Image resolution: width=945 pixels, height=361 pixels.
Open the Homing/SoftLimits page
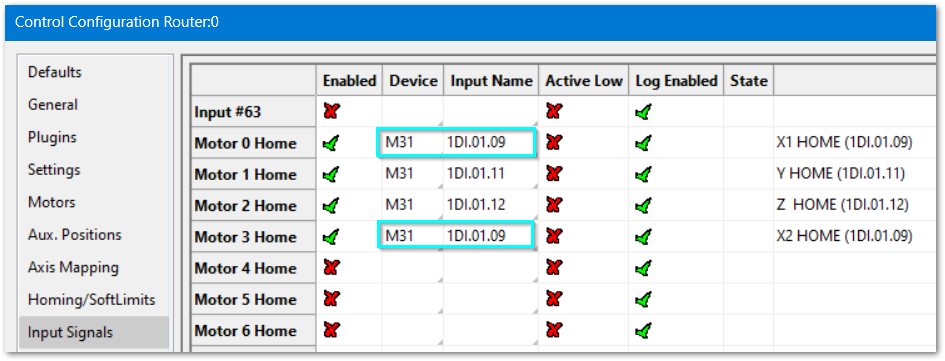92,300
